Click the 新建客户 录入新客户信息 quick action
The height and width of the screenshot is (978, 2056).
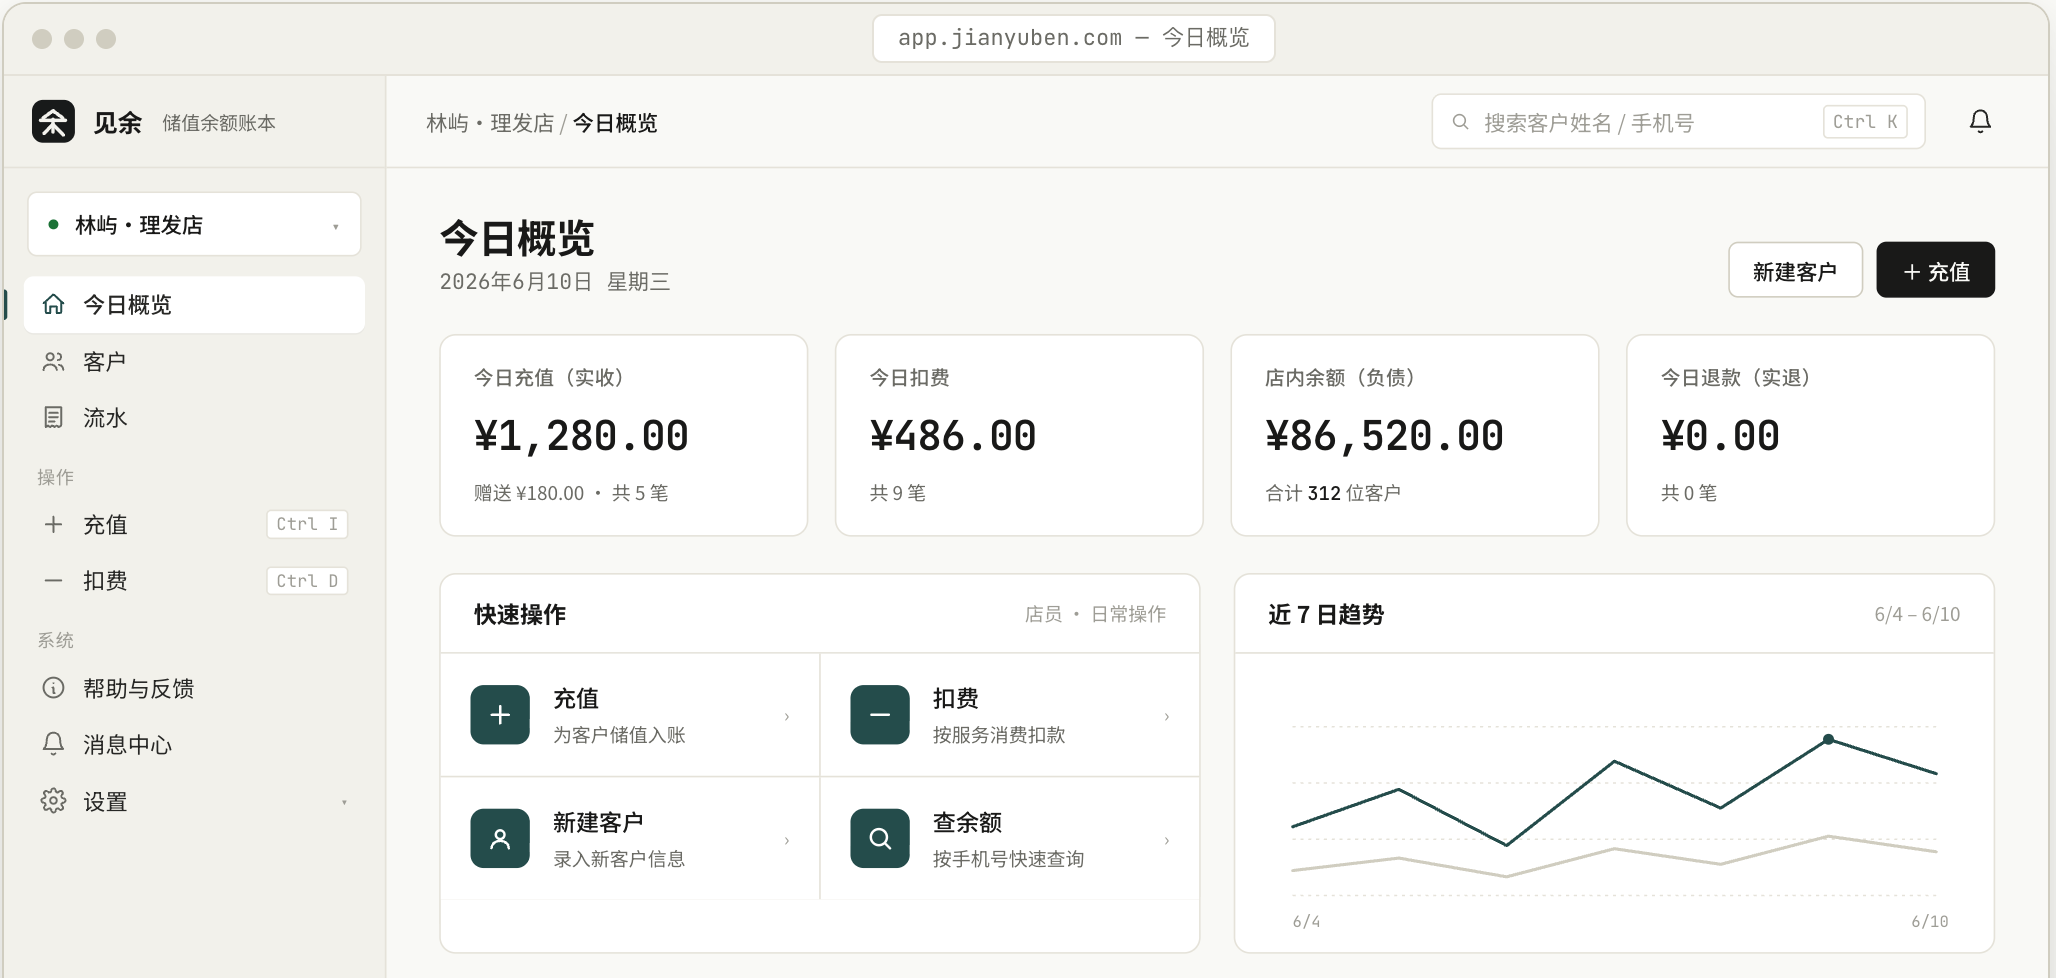tap(630, 838)
